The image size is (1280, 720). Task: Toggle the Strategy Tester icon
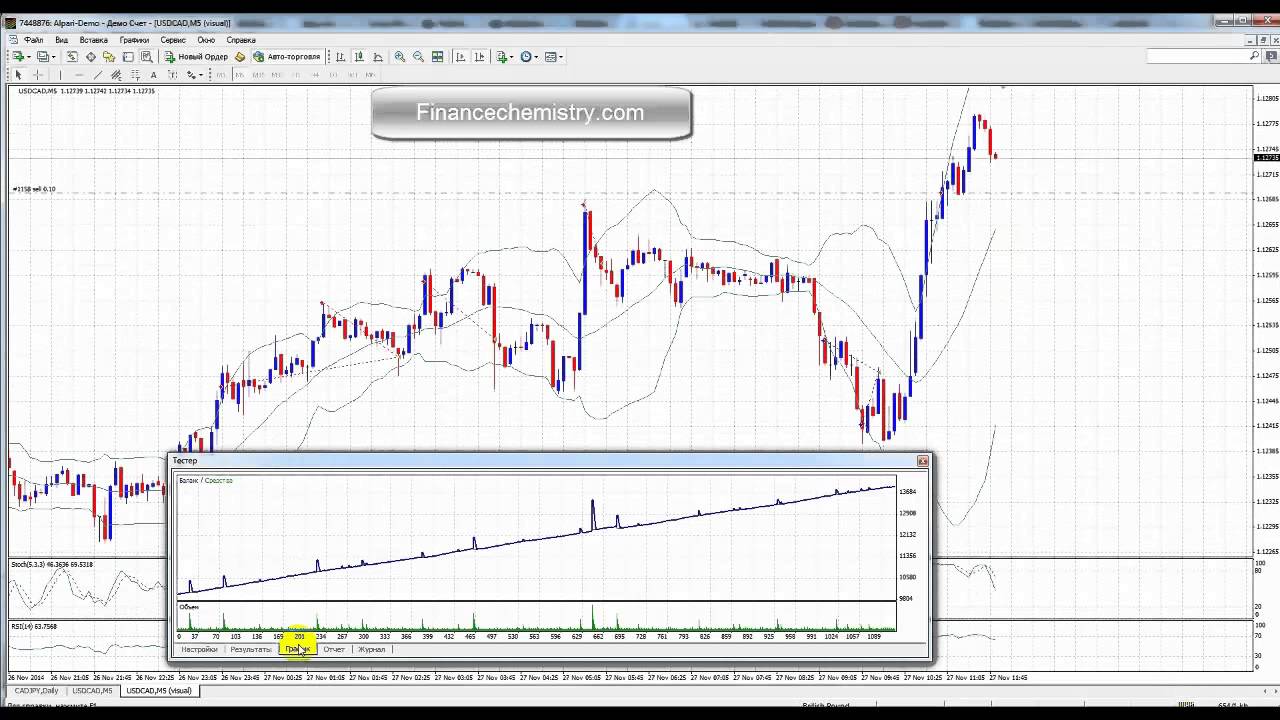tap(146, 57)
